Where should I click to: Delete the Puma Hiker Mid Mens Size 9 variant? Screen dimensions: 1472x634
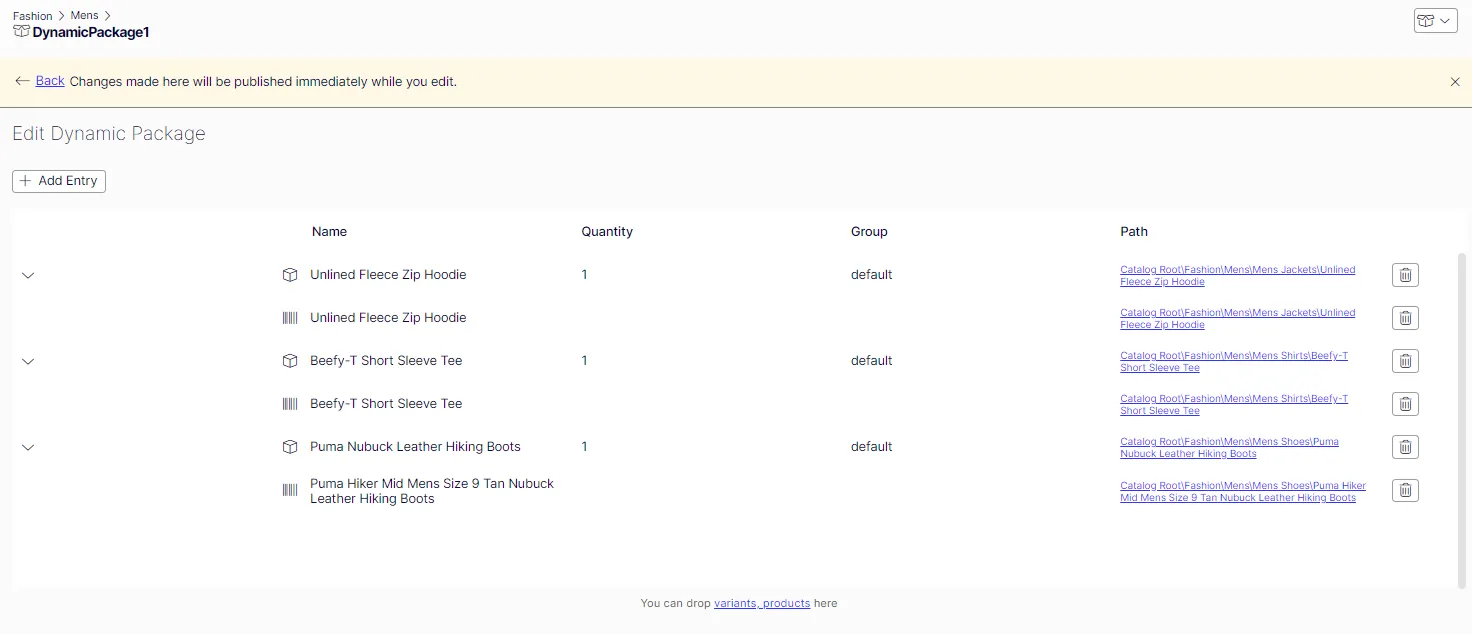[x=1405, y=490]
